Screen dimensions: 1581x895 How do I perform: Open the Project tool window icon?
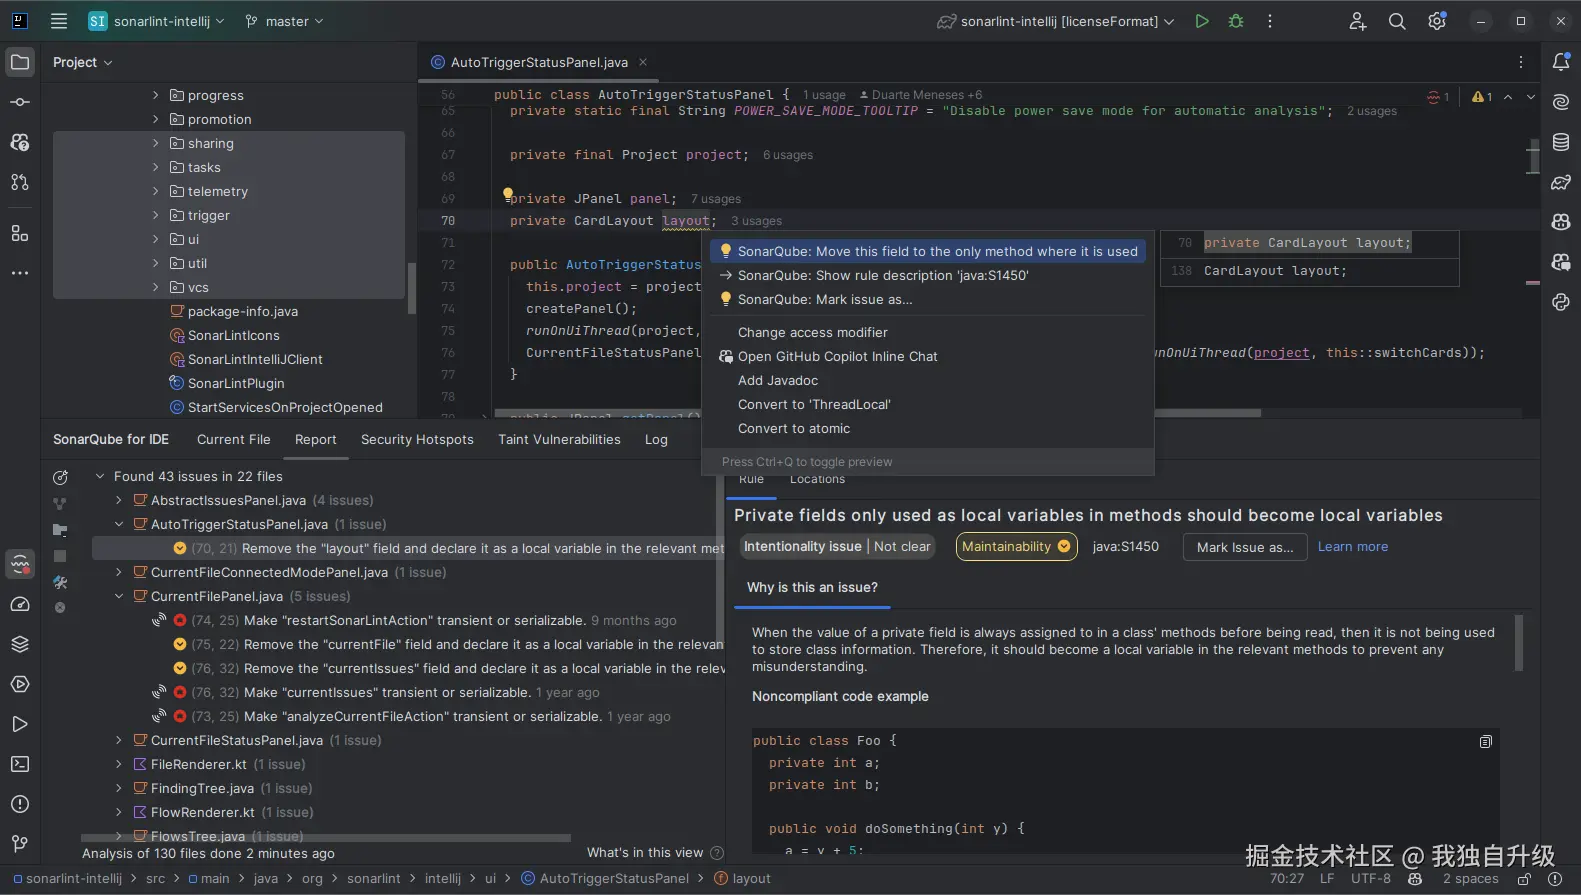pos(20,62)
